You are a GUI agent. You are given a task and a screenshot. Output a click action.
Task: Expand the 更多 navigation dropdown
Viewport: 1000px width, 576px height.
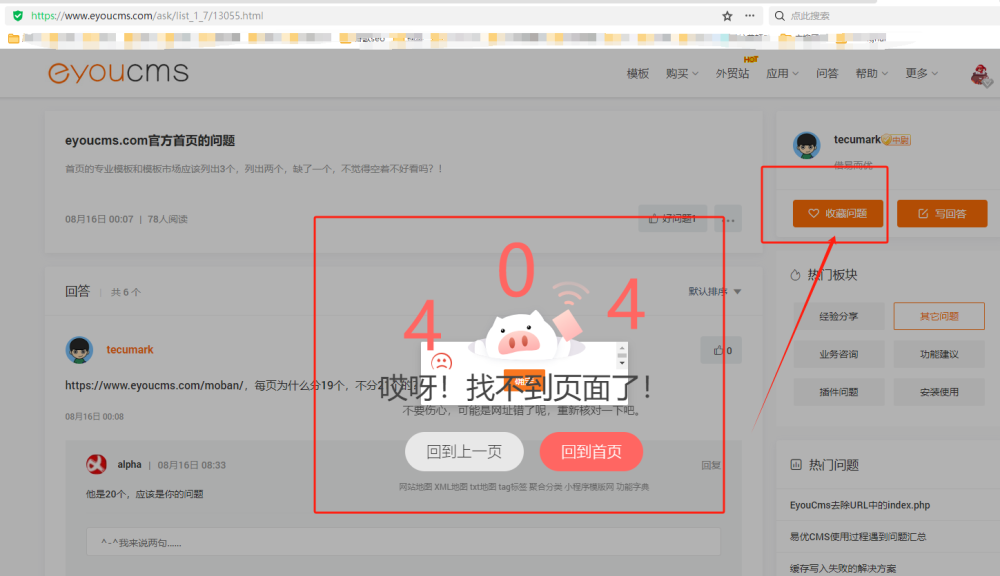pos(922,73)
